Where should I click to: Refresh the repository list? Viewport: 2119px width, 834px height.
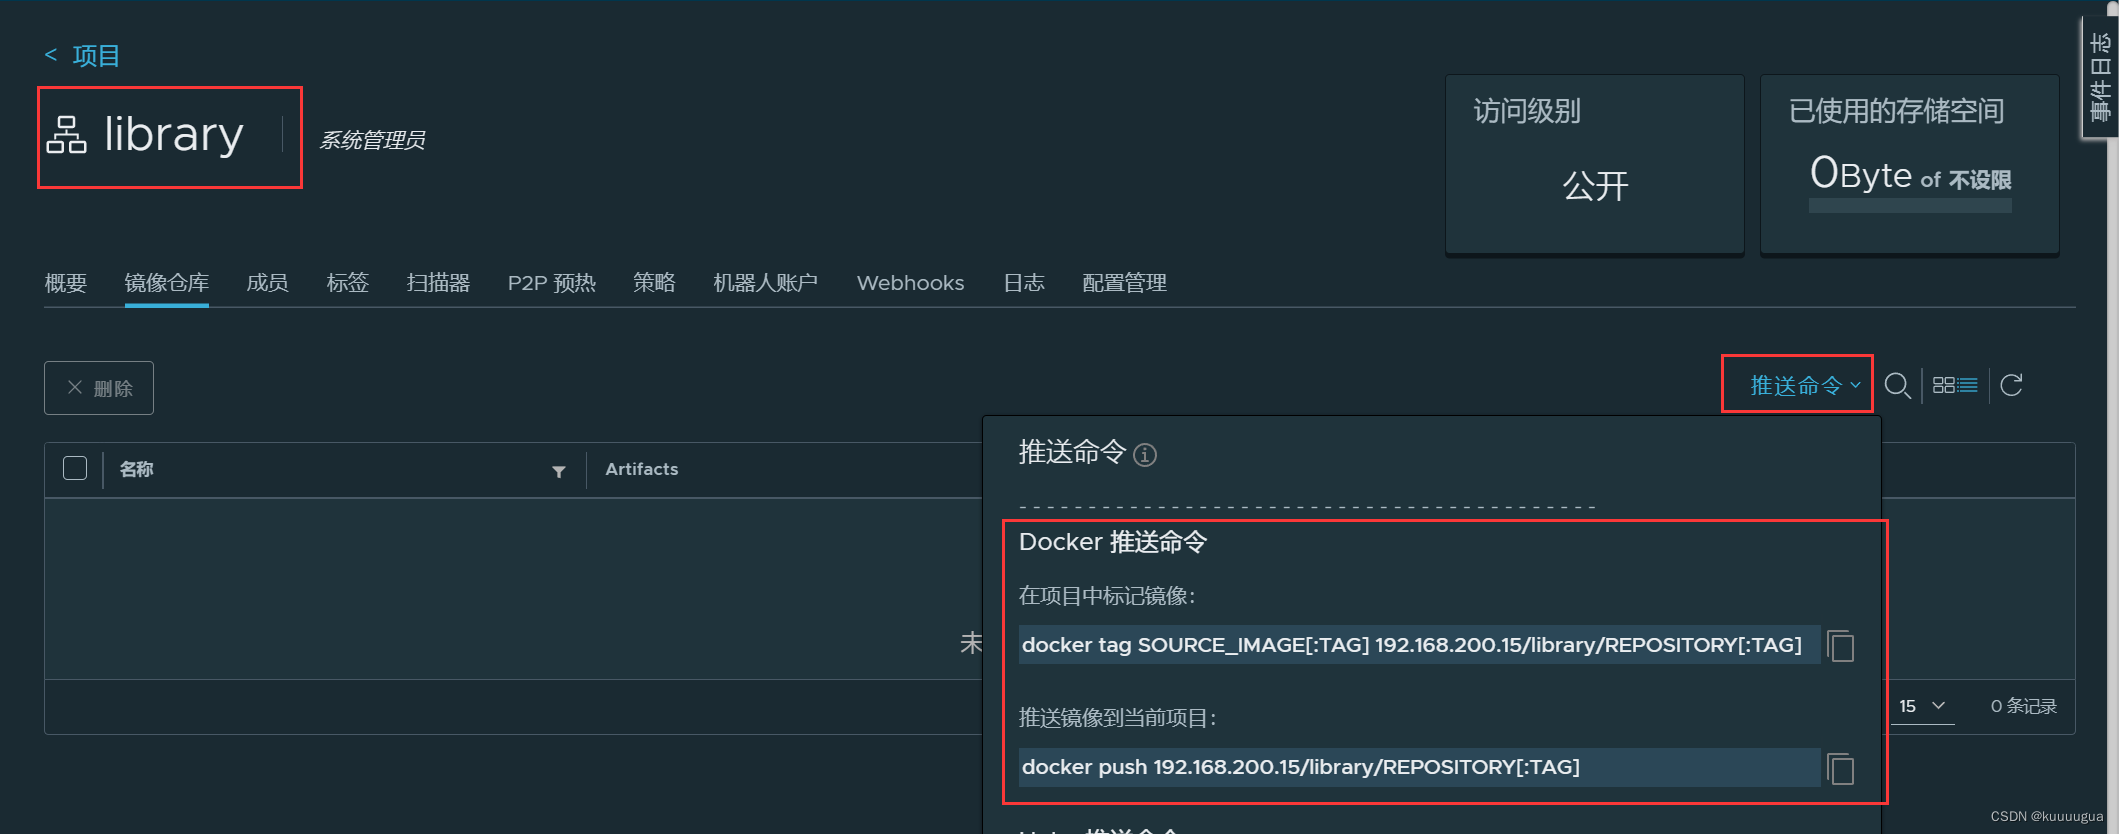pyautogui.click(x=2012, y=385)
